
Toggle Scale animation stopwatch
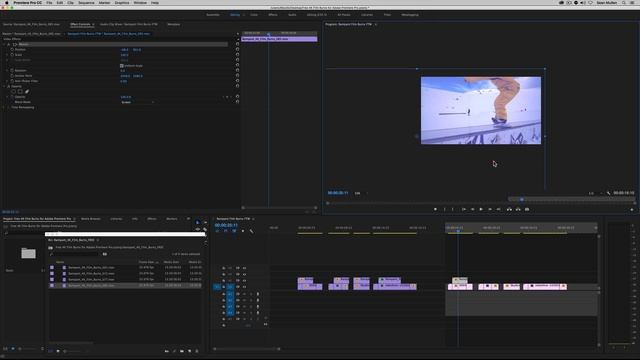tap(12, 55)
